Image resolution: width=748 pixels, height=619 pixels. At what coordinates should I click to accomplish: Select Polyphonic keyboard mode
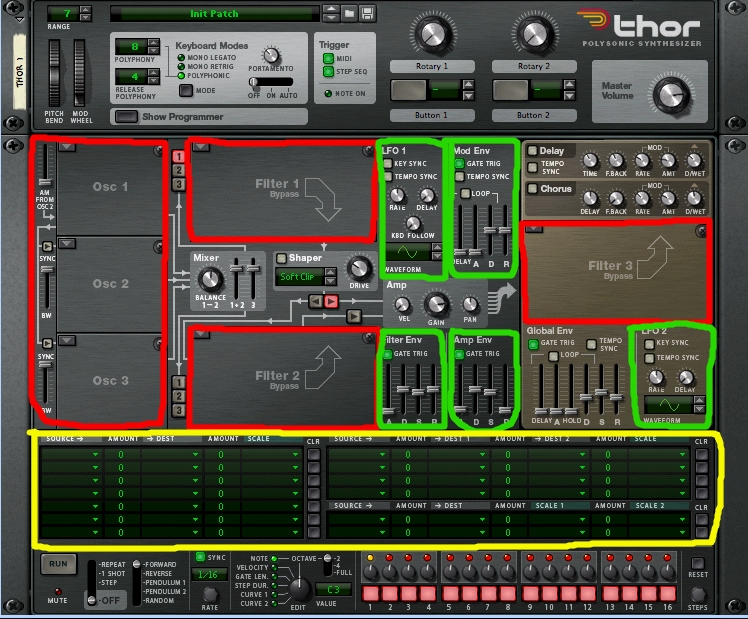[x=181, y=76]
